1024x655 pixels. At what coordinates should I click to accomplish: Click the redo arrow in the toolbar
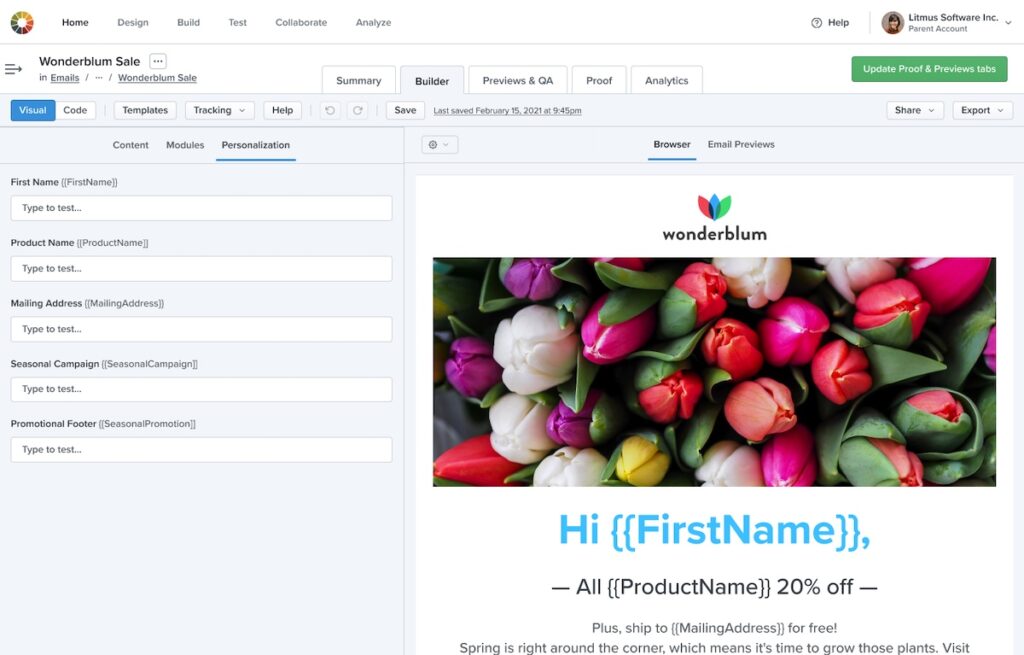358,110
